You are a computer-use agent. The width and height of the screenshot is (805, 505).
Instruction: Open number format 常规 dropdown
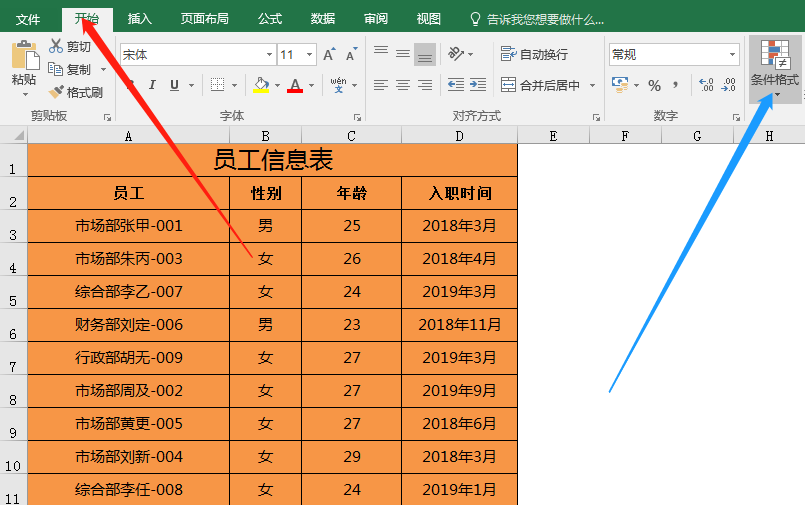[733, 54]
